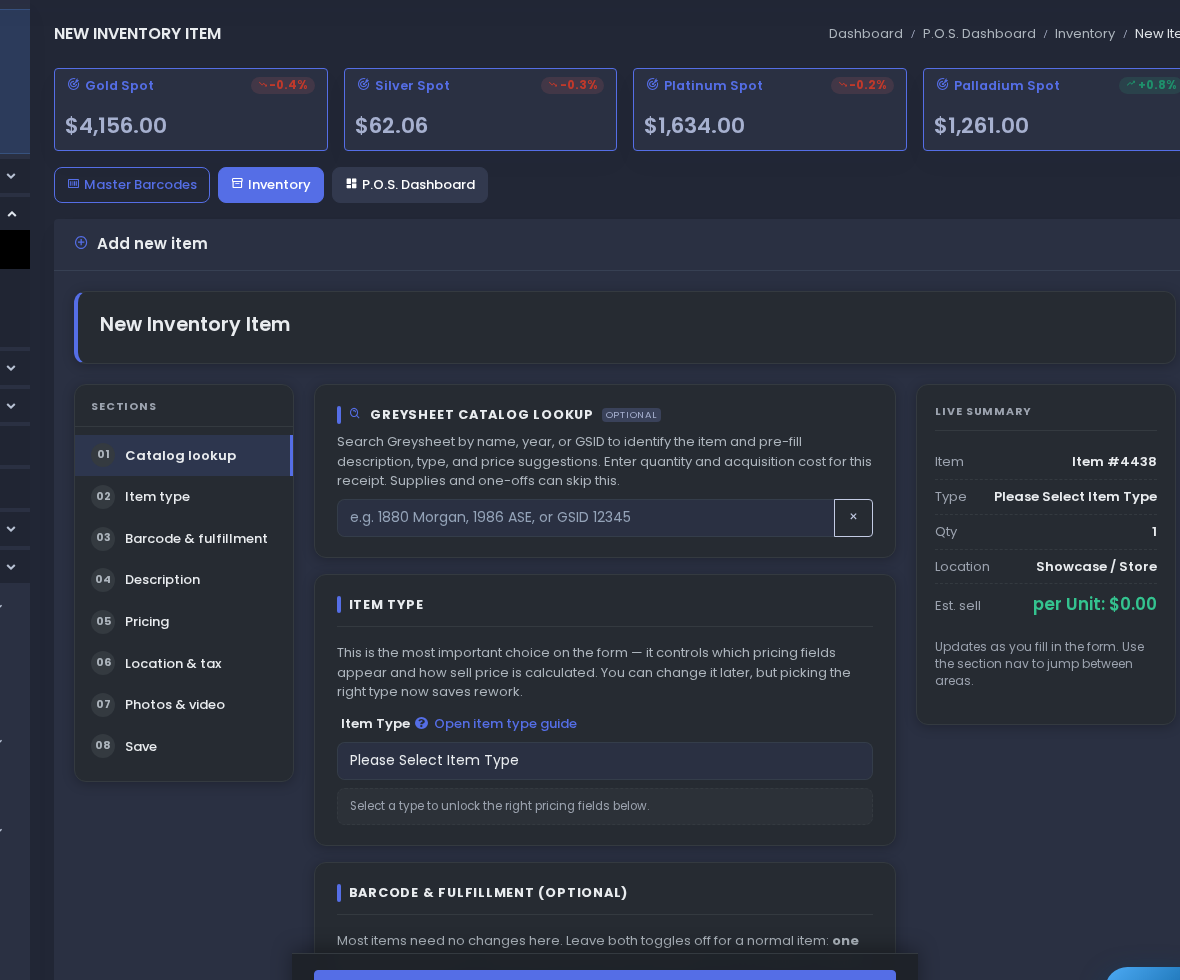Go to the Barcode & fulfillment section
Image resolution: width=1180 pixels, height=980 pixels.
184,538
